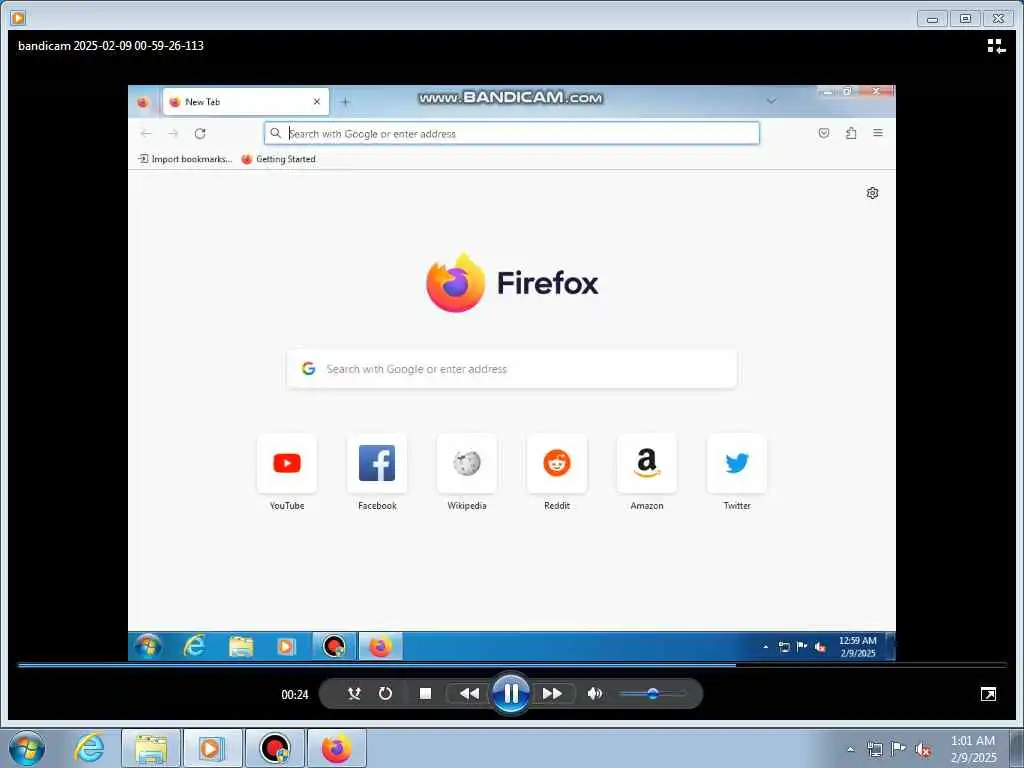Screen dimensions: 1024x768
Task: Click the fast forward button
Action: [x=552, y=694]
